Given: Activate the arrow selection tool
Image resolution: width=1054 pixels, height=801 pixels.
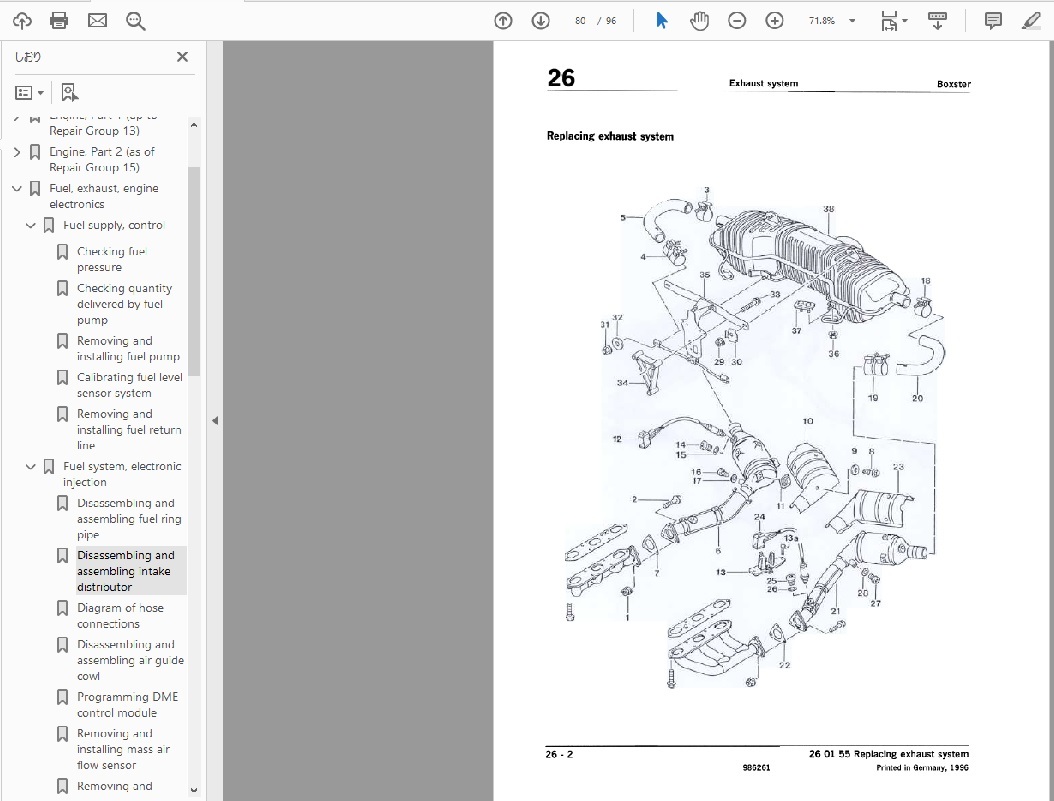Looking at the screenshot, I should tap(662, 20).
